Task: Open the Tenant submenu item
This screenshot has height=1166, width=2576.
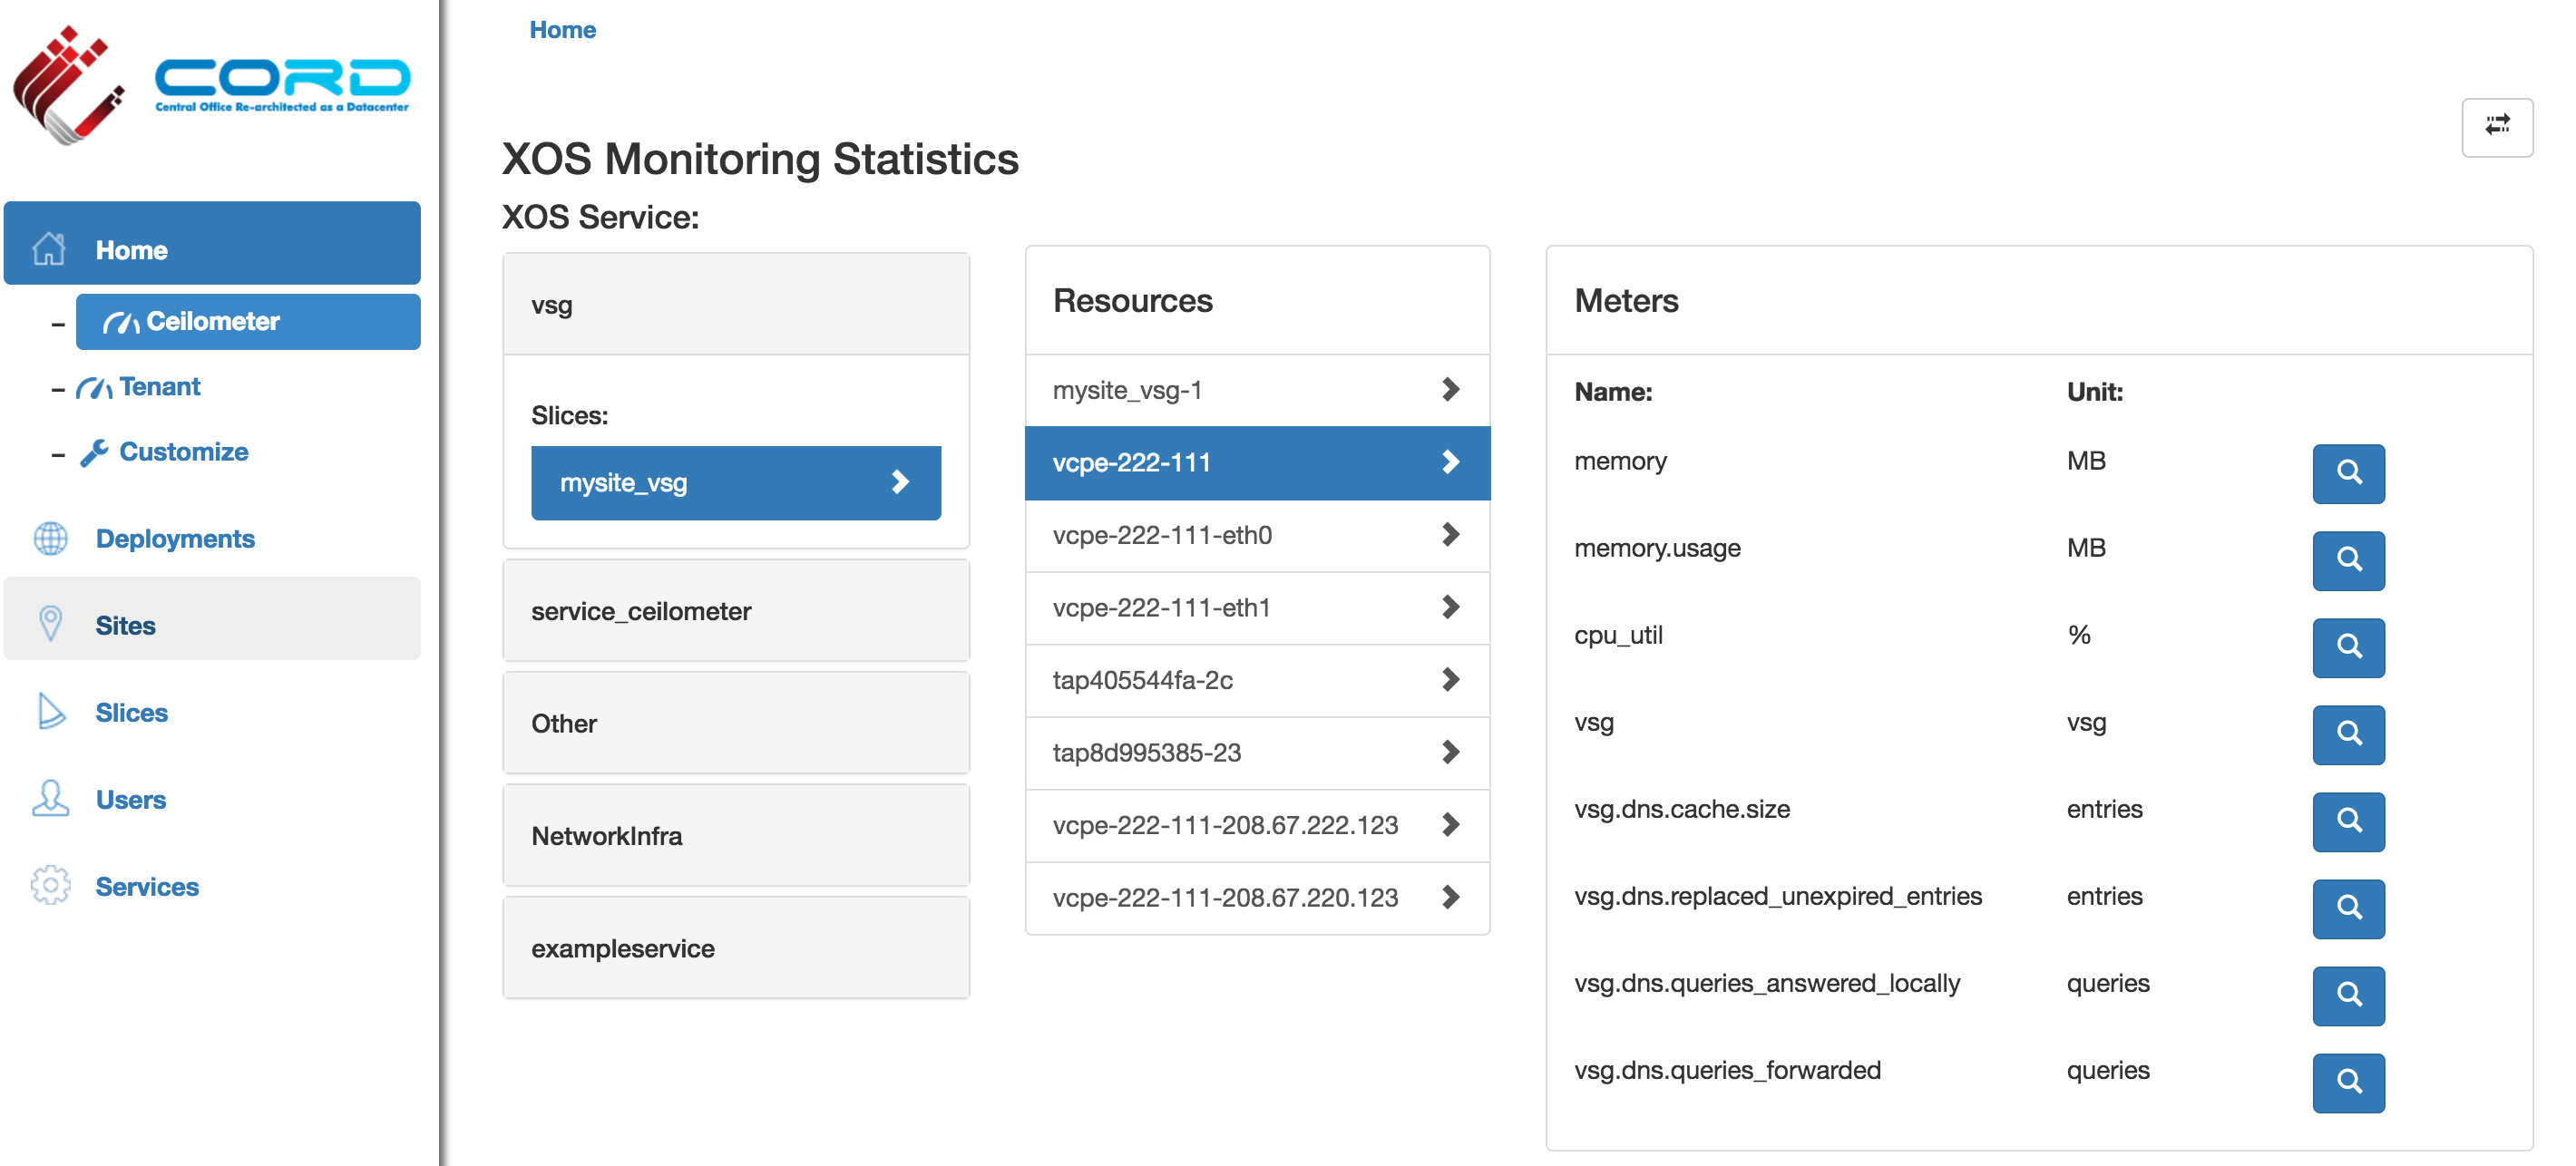Action: point(140,387)
